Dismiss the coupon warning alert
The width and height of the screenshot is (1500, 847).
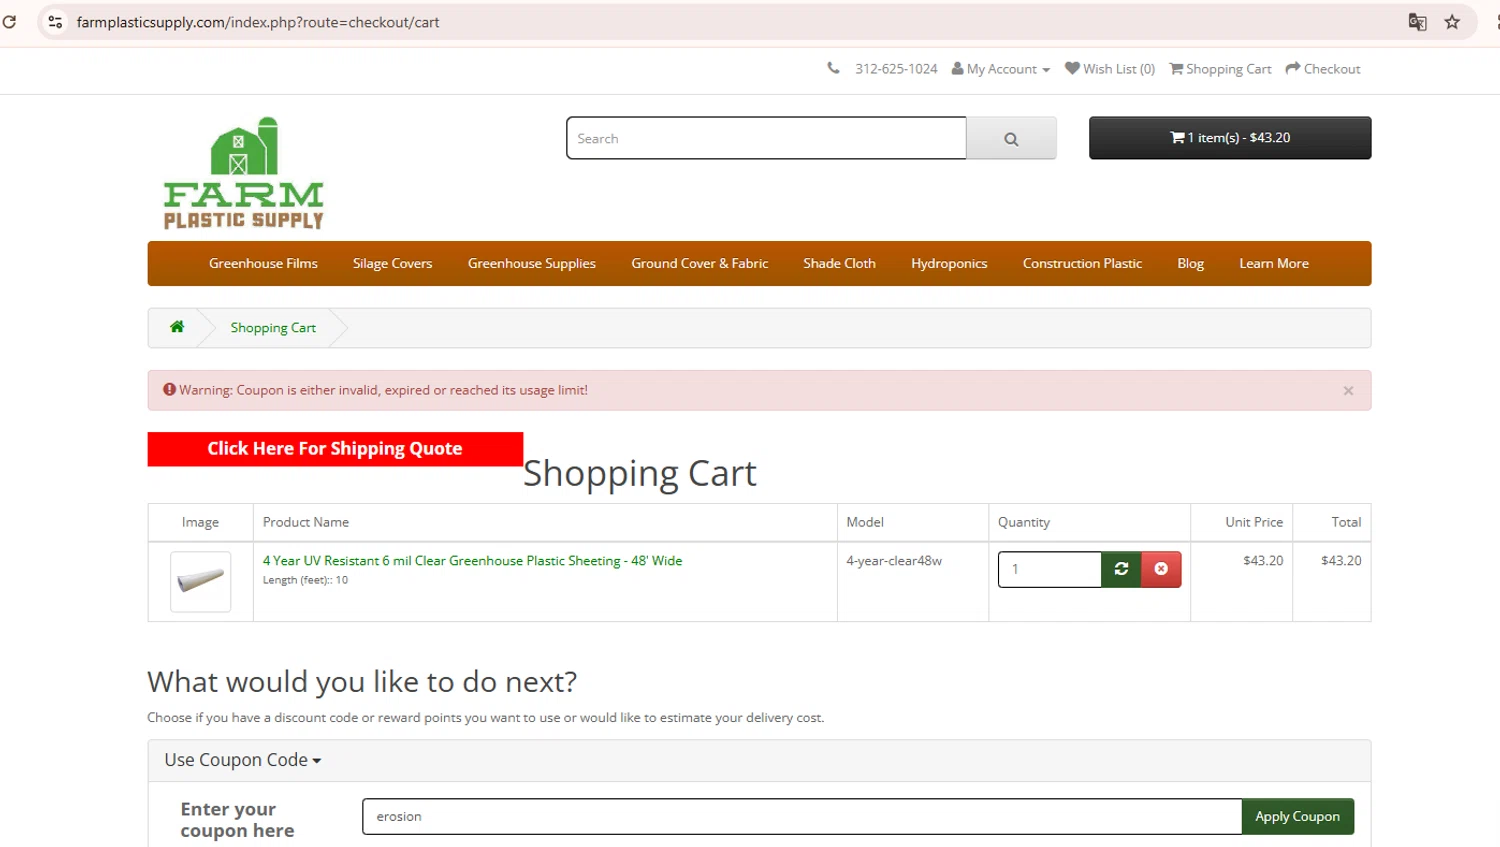click(x=1348, y=391)
